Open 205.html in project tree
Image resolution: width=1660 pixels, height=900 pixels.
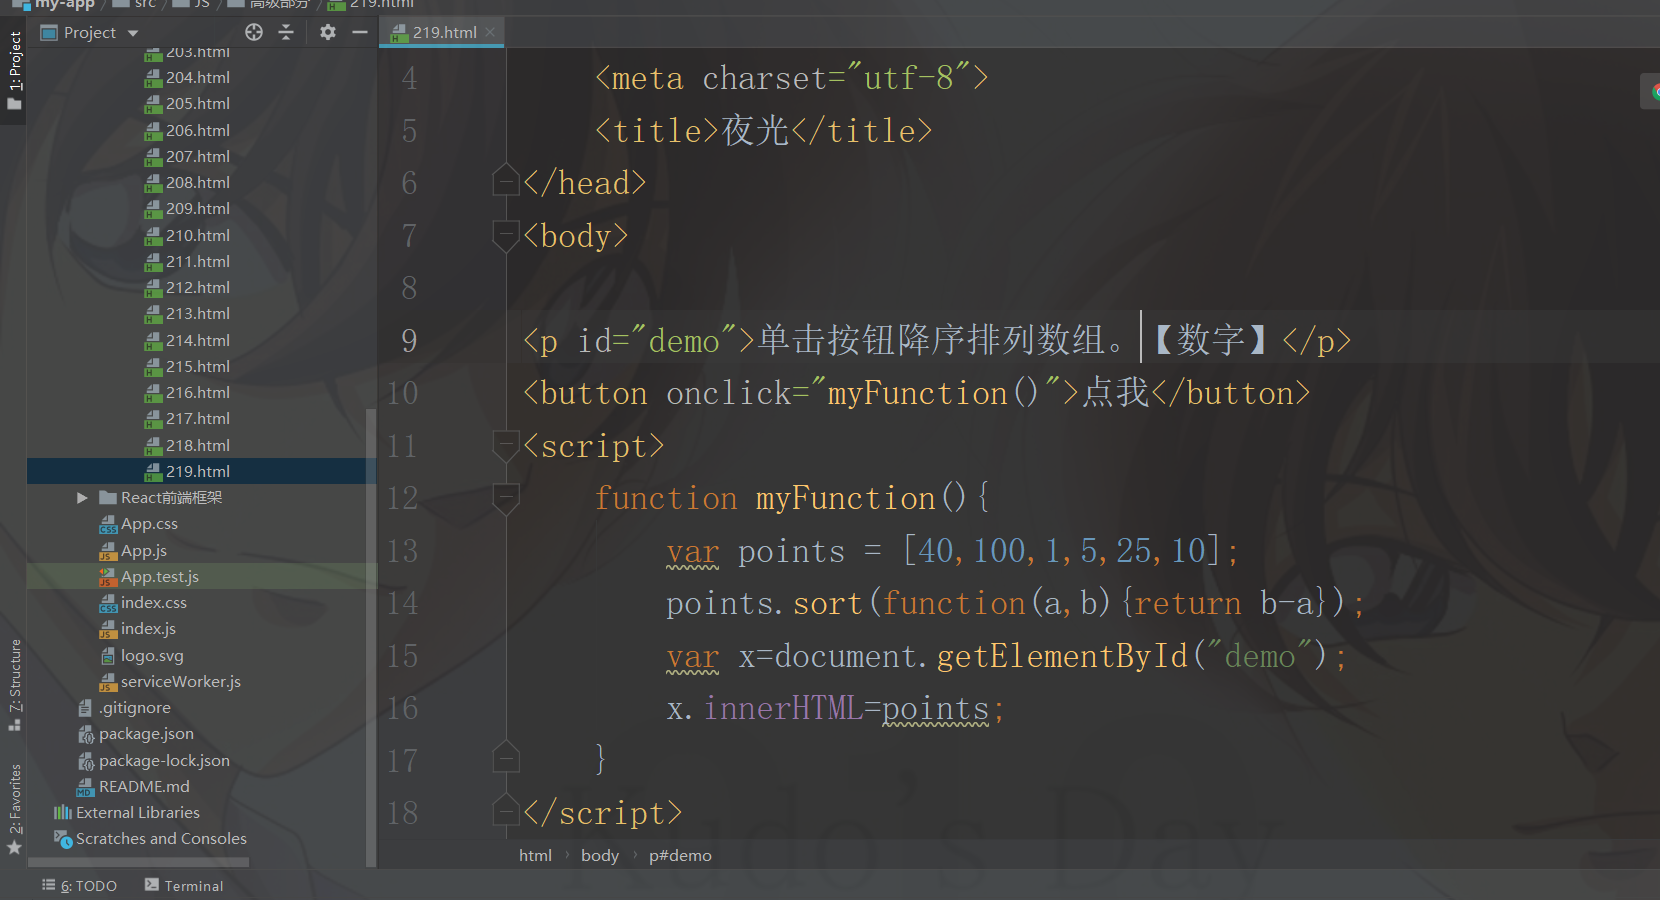click(188, 104)
